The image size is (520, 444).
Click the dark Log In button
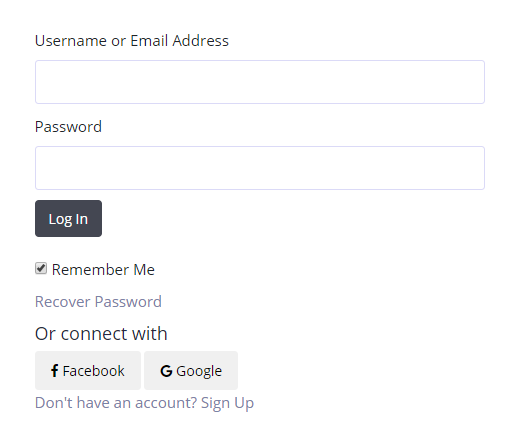tap(68, 219)
